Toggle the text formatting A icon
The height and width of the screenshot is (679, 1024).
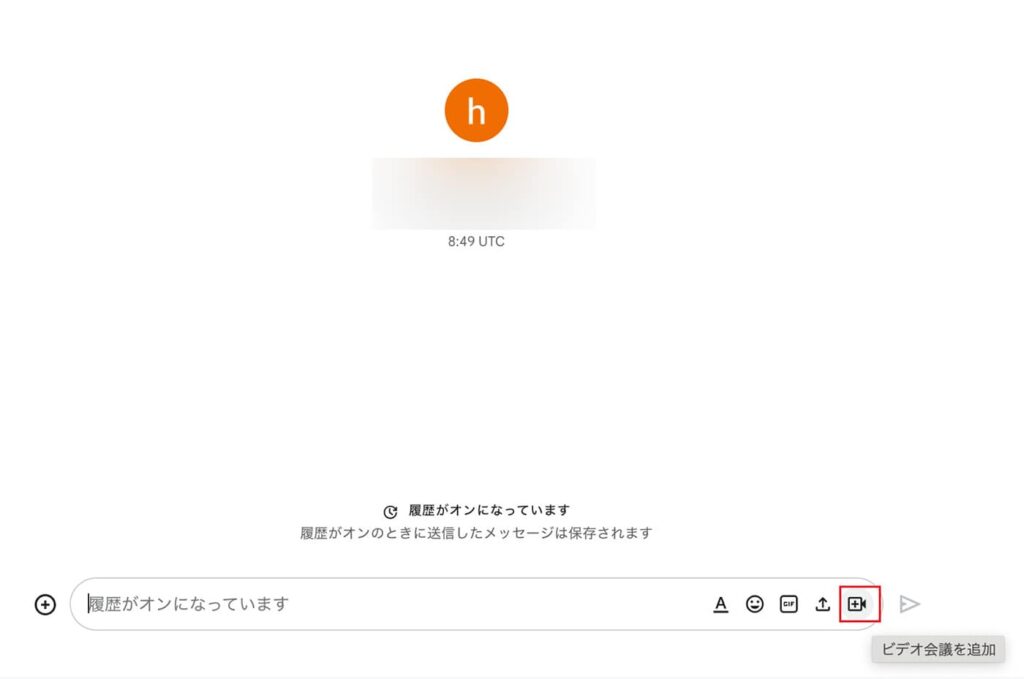[x=720, y=605]
